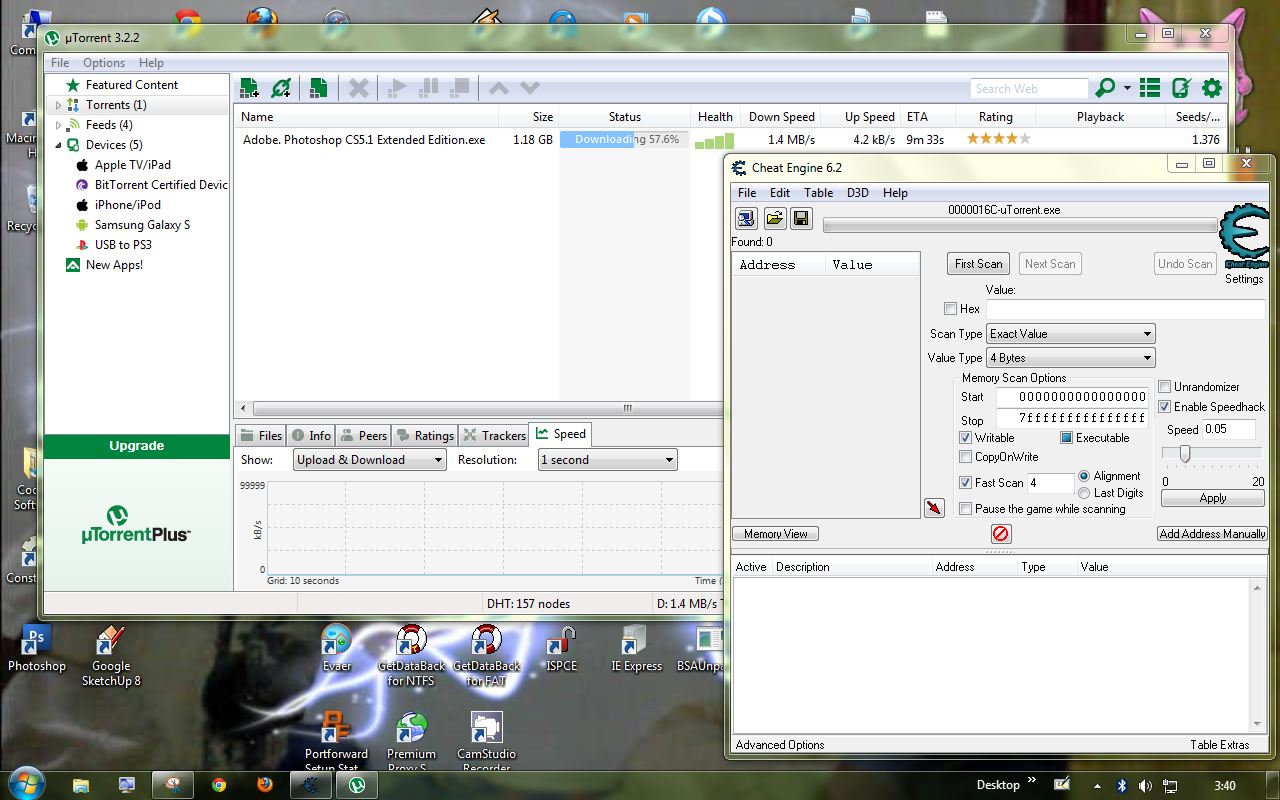Click Cheat Engine's open process icon

pos(746,218)
